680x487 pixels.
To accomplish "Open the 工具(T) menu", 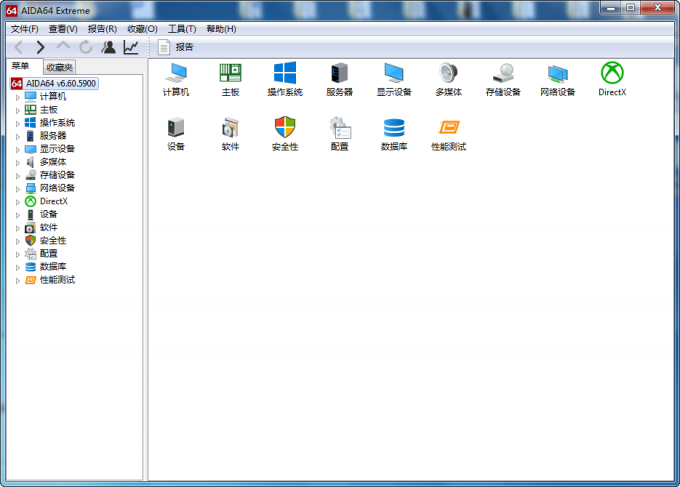I will [x=182, y=29].
